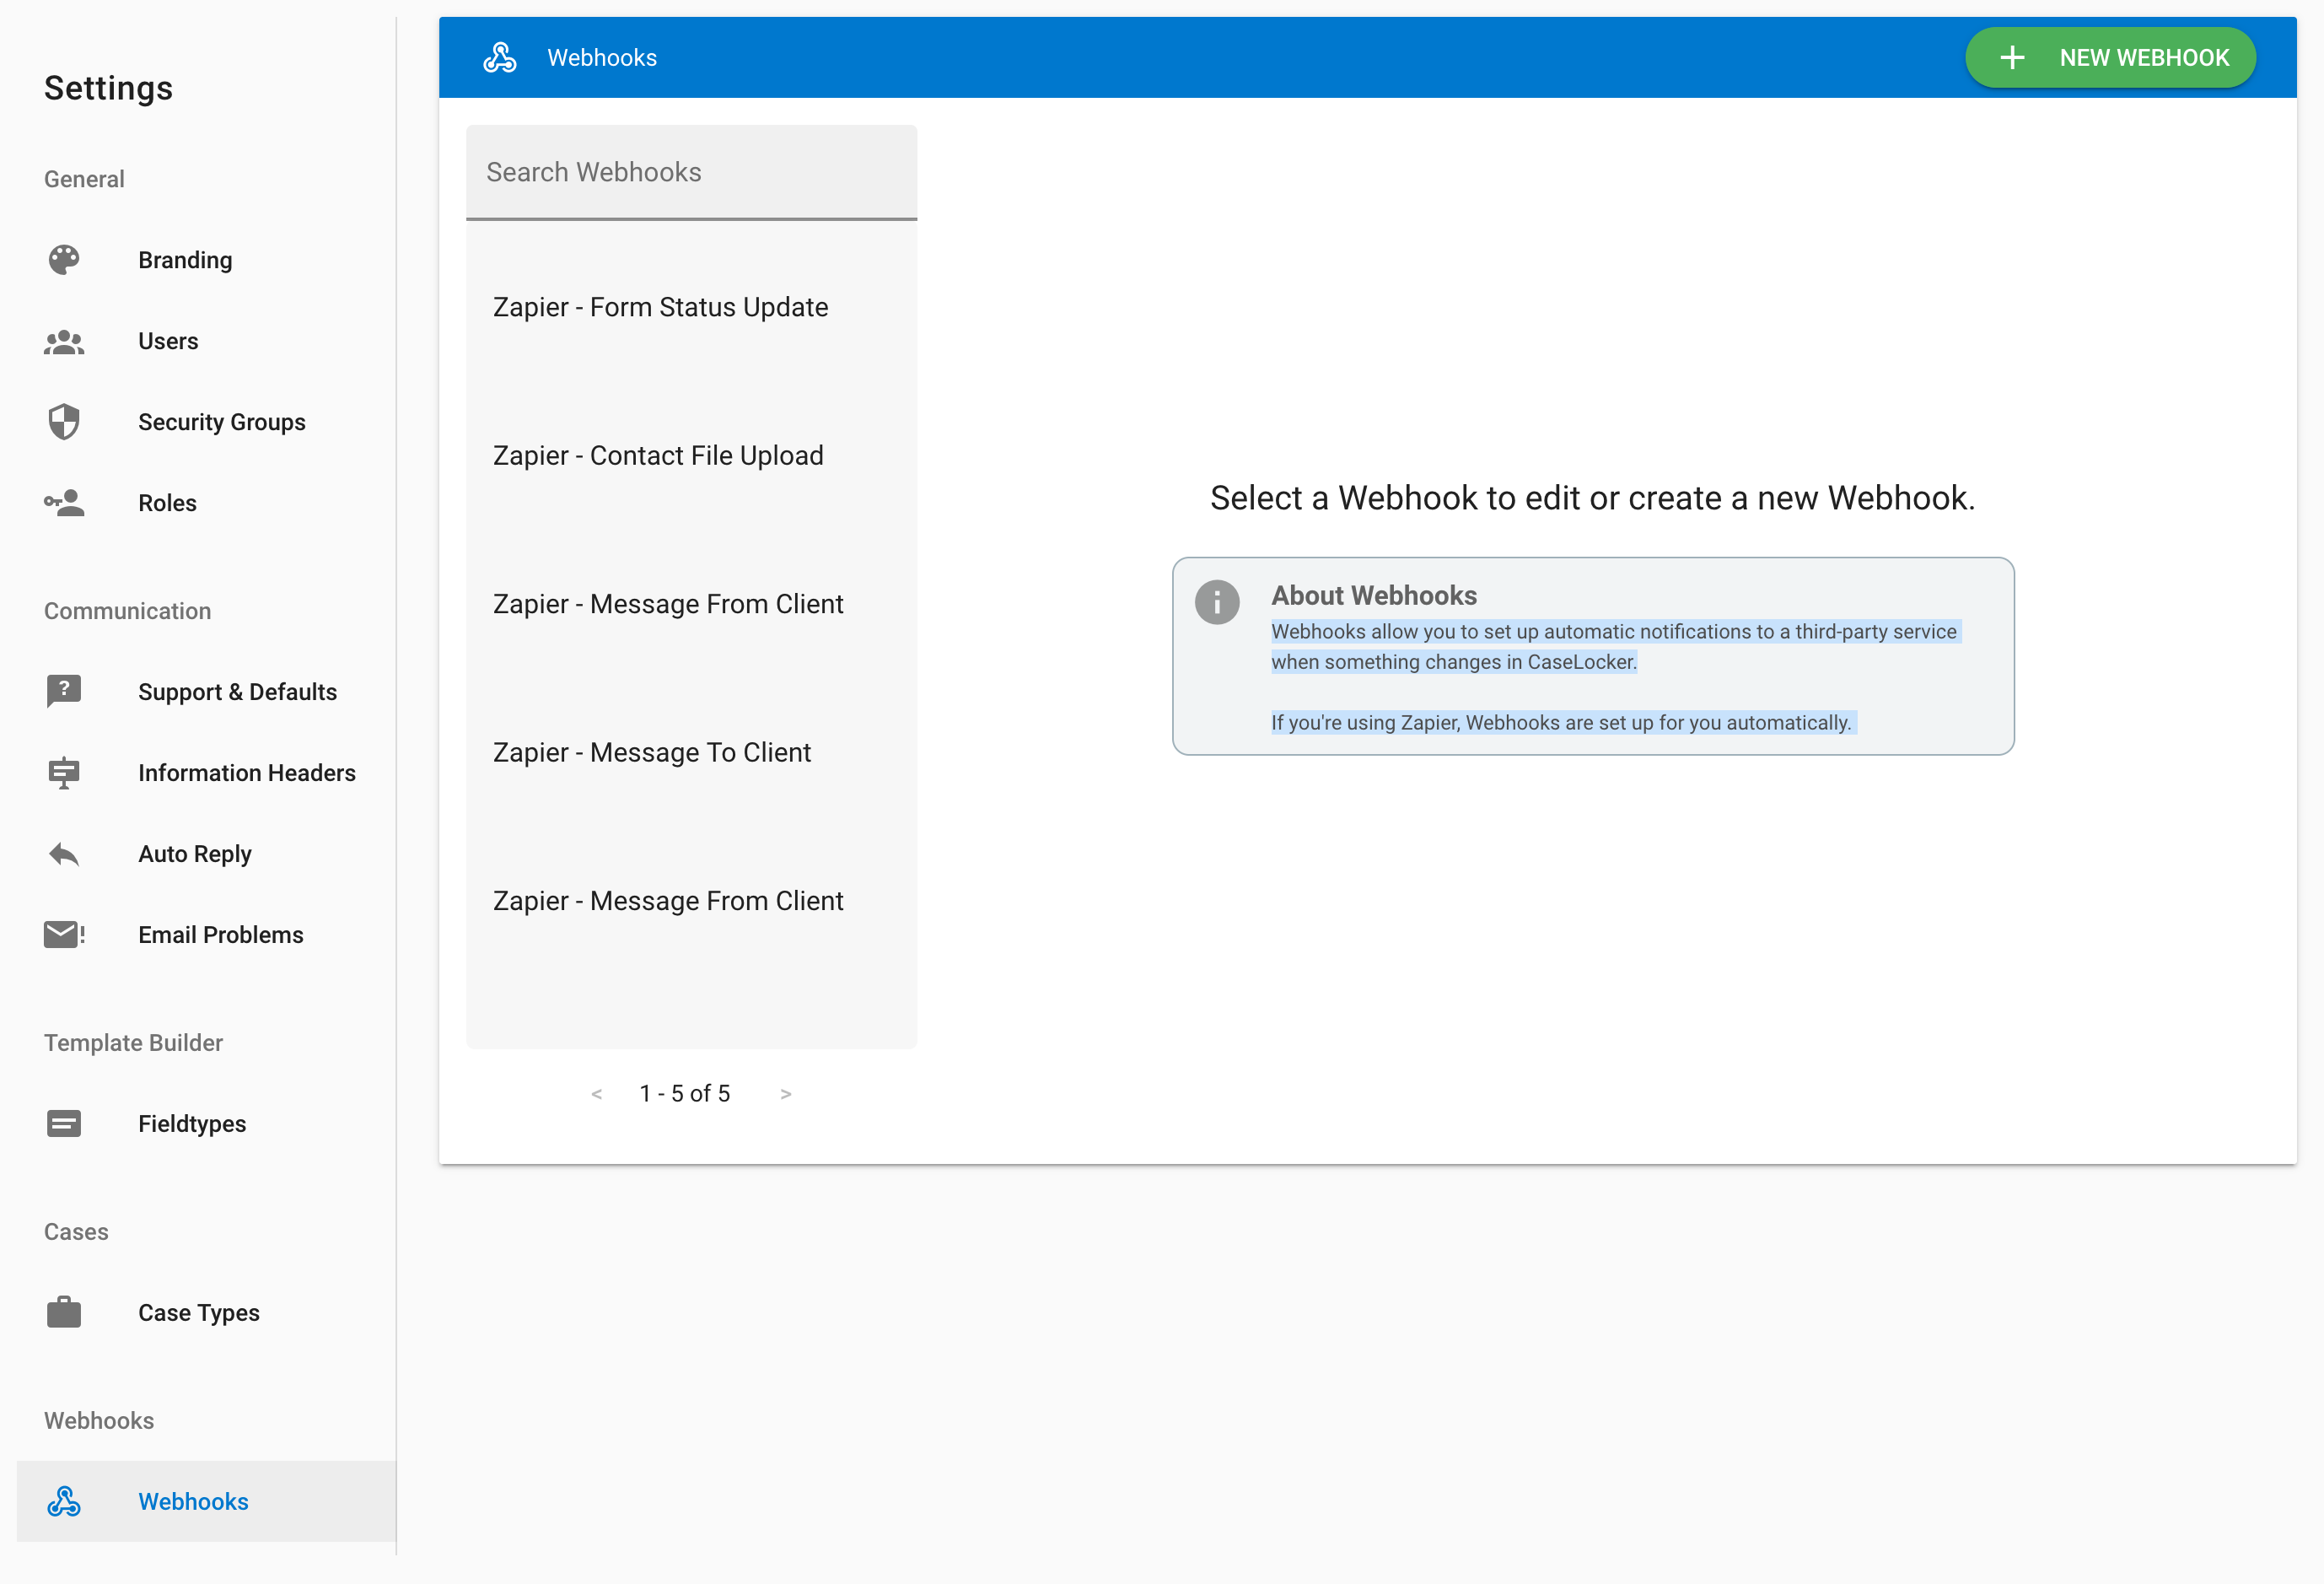Go to the next page of webhooks
2324x1584 pixels.
click(x=785, y=1094)
